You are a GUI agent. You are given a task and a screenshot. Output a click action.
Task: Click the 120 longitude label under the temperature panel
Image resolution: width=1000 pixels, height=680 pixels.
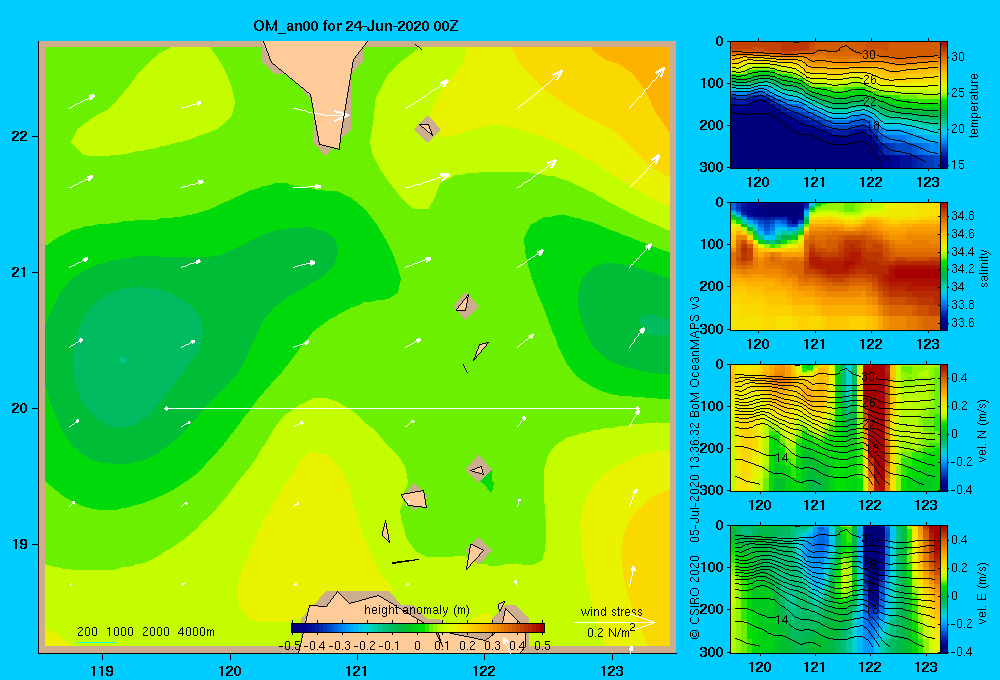[x=758, y=182]
